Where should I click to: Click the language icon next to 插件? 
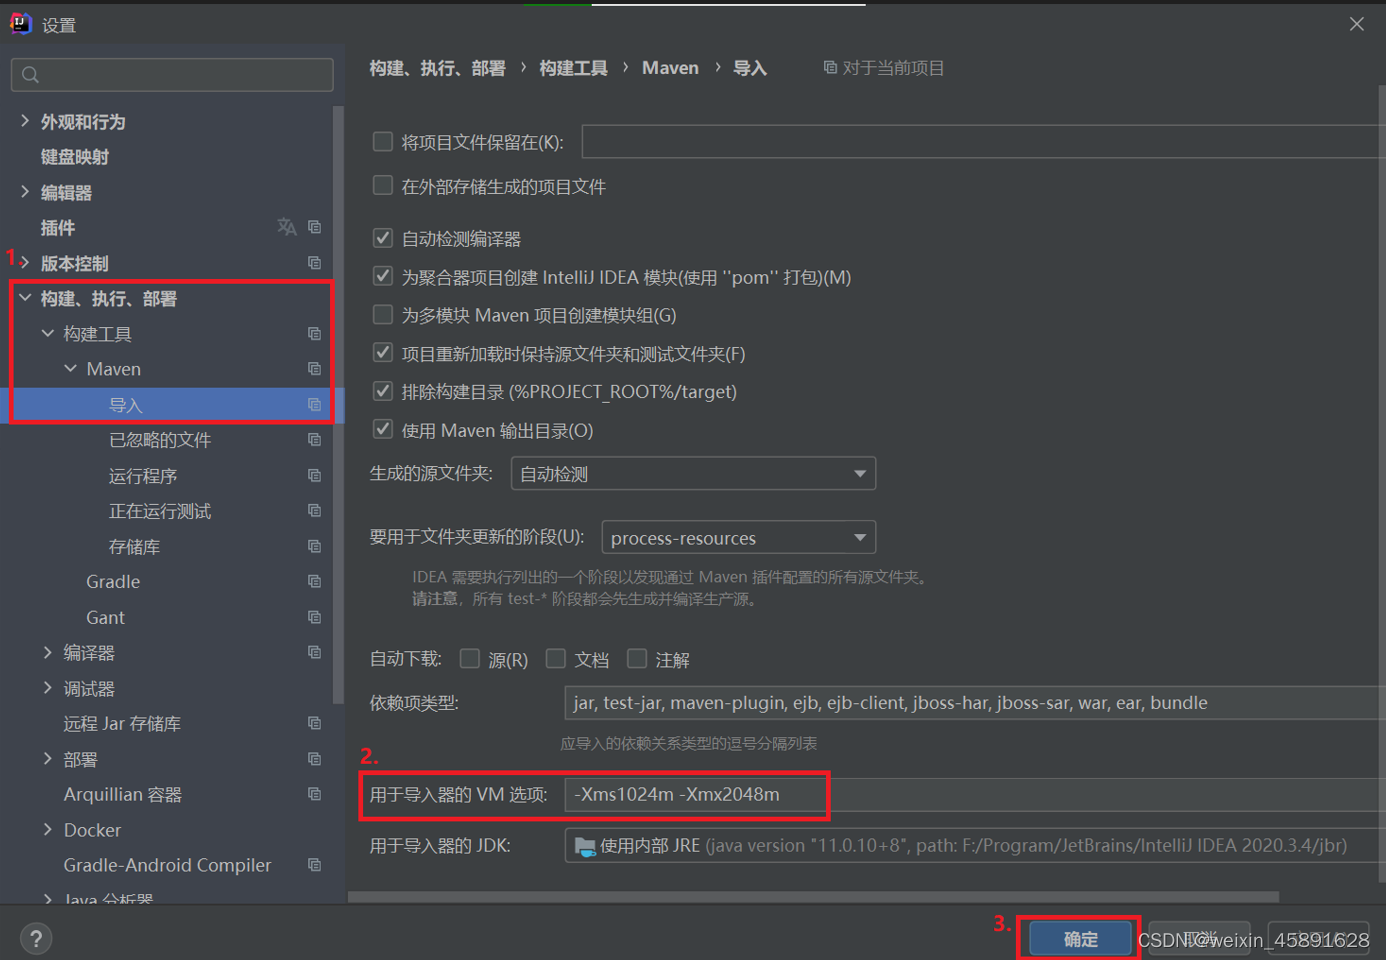(x=287, y=227)
